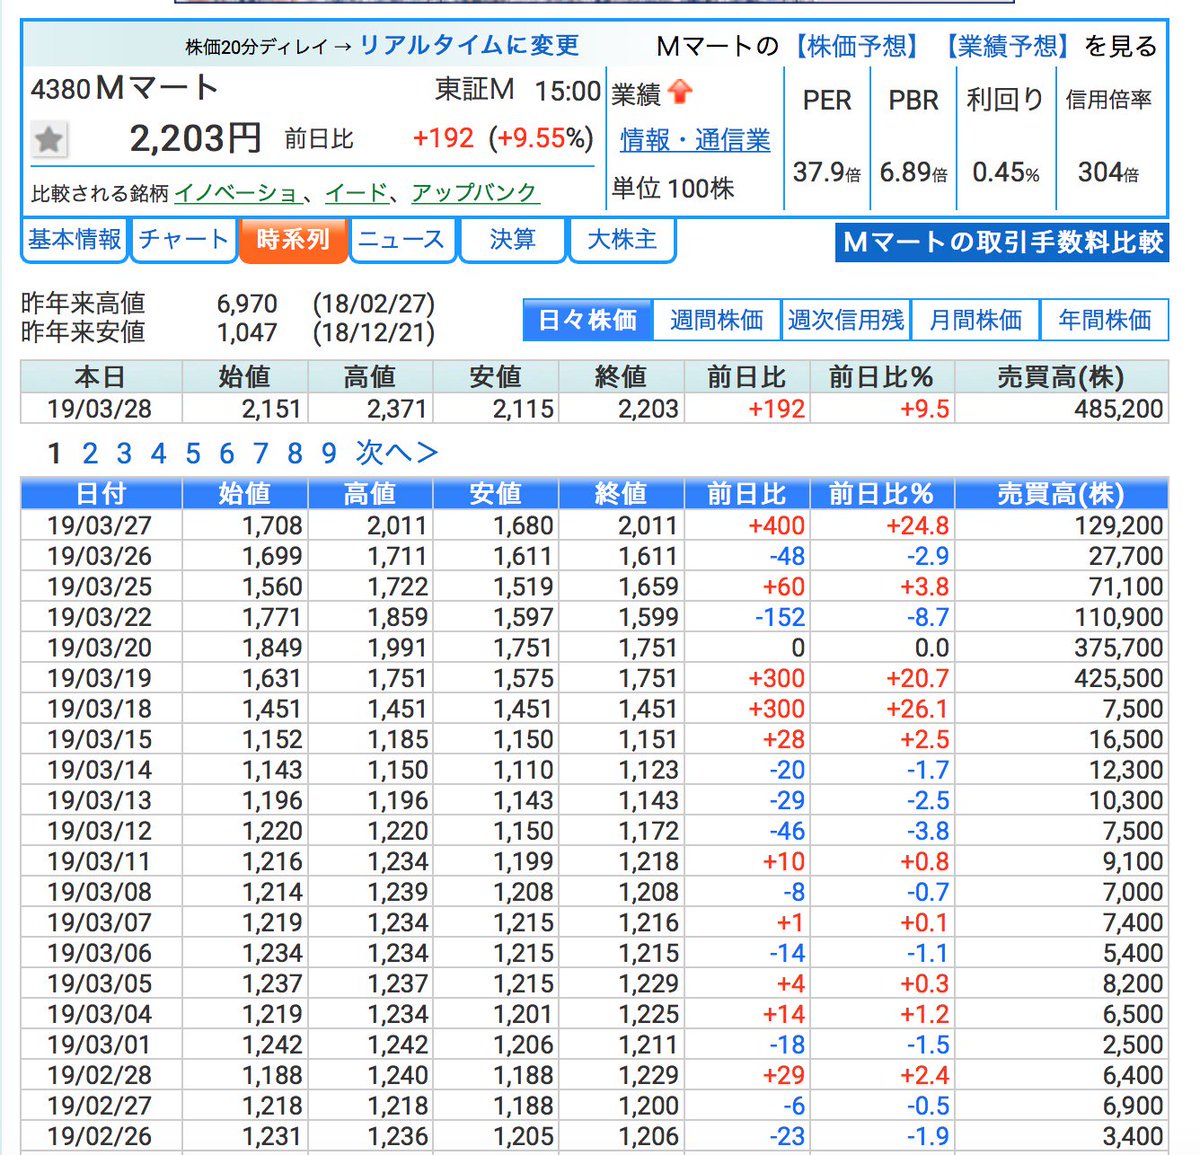This screenshot has width=1200, height=1155.
Task: Switch to 基本情報 tab
Action: [x=75, y=240]
